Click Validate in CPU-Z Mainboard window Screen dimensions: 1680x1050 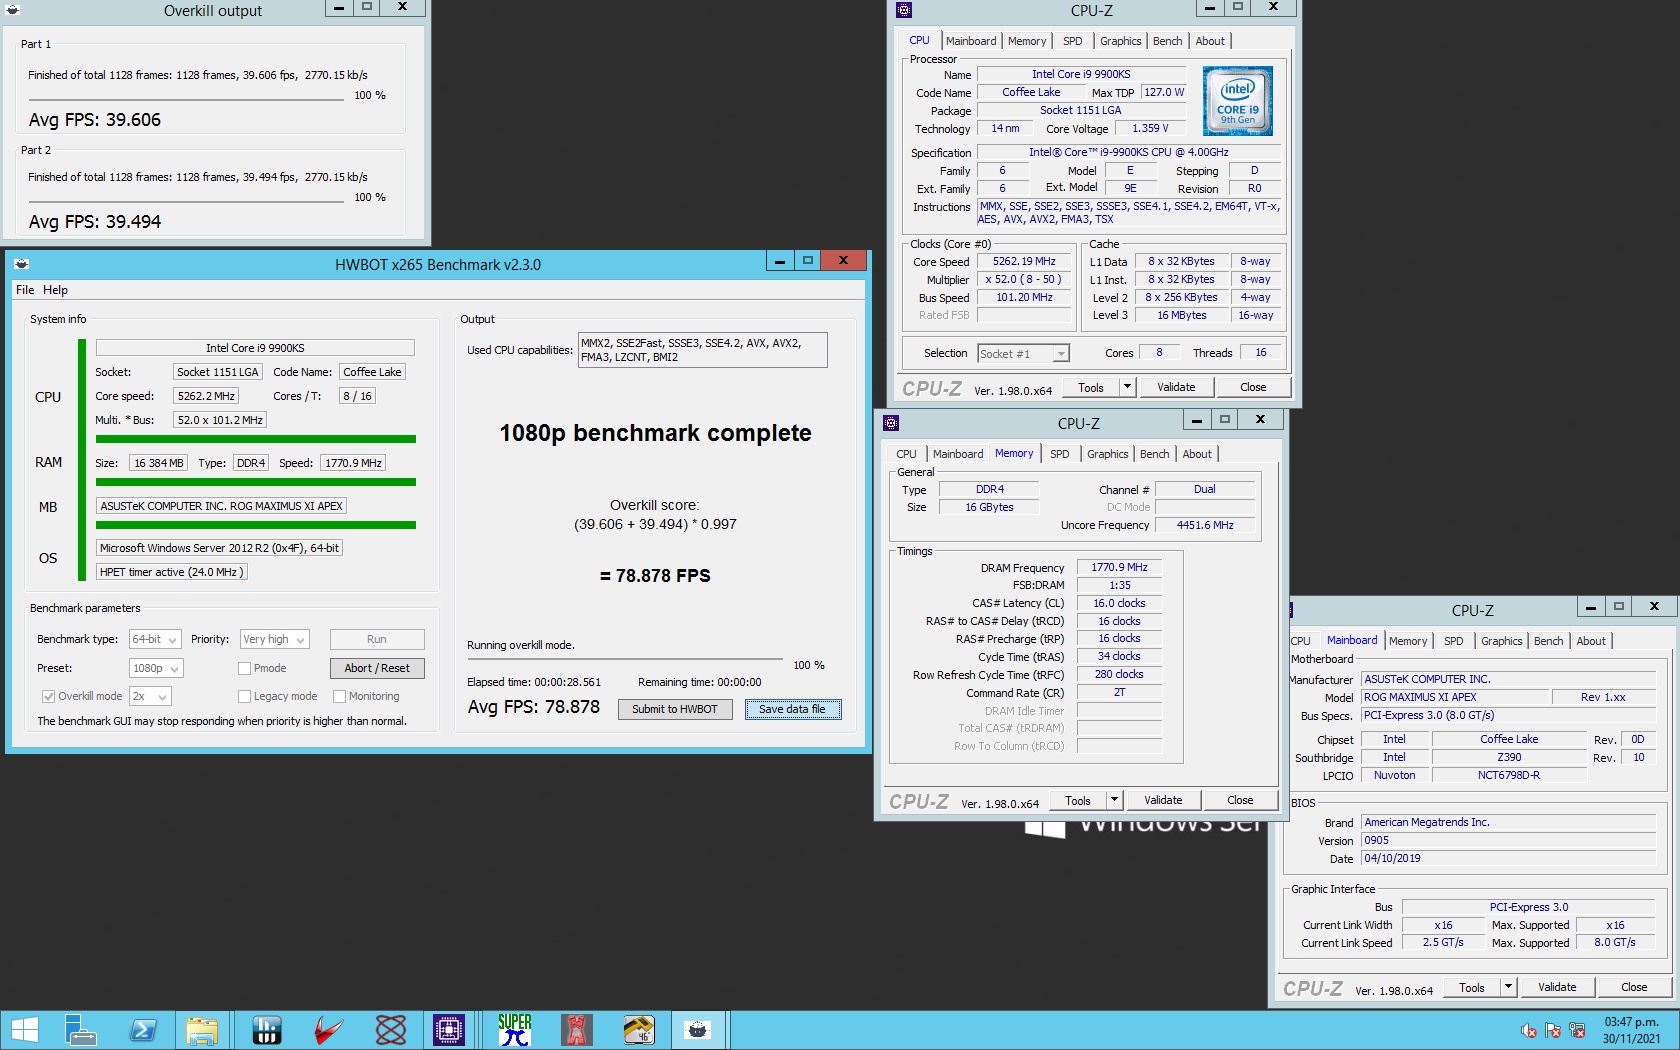pyautogui.click(x=1557, y=987)
